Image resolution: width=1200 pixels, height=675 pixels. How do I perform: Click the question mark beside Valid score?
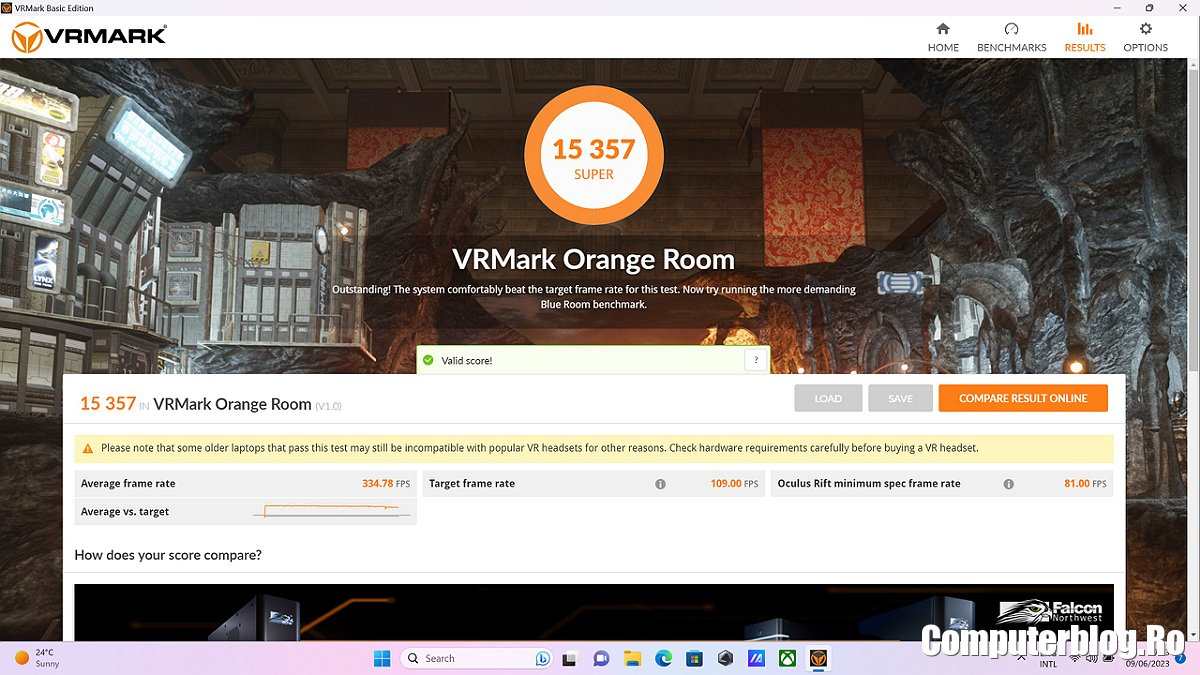click(755, 360)
